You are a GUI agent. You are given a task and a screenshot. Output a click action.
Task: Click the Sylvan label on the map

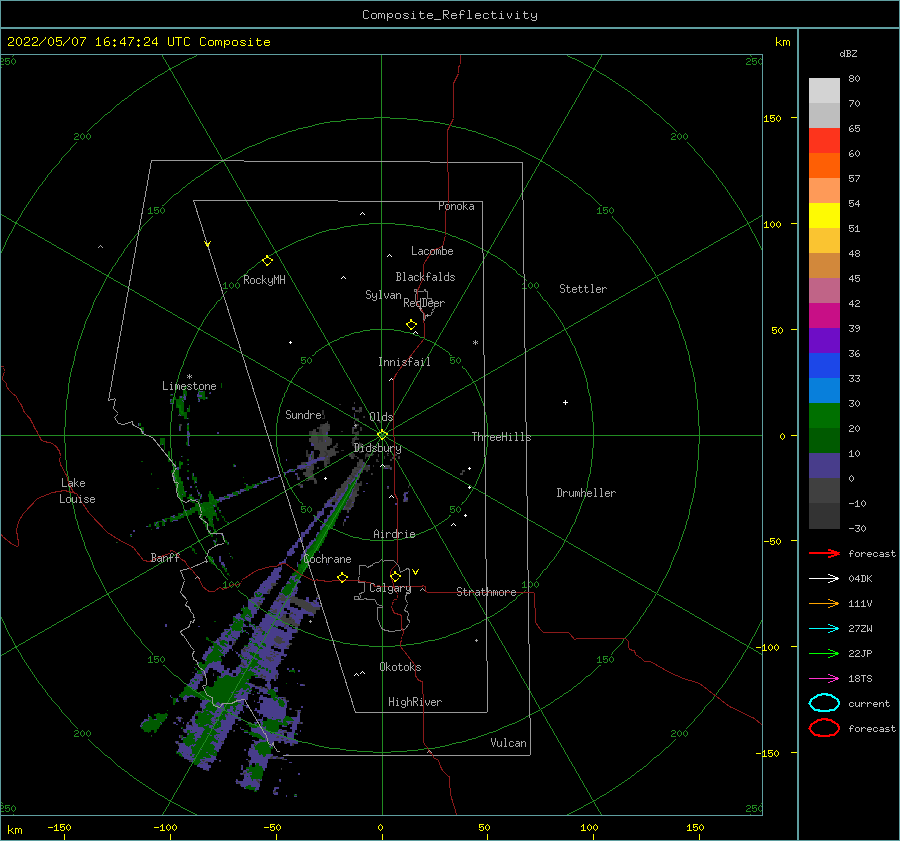(x=383, y=295)
